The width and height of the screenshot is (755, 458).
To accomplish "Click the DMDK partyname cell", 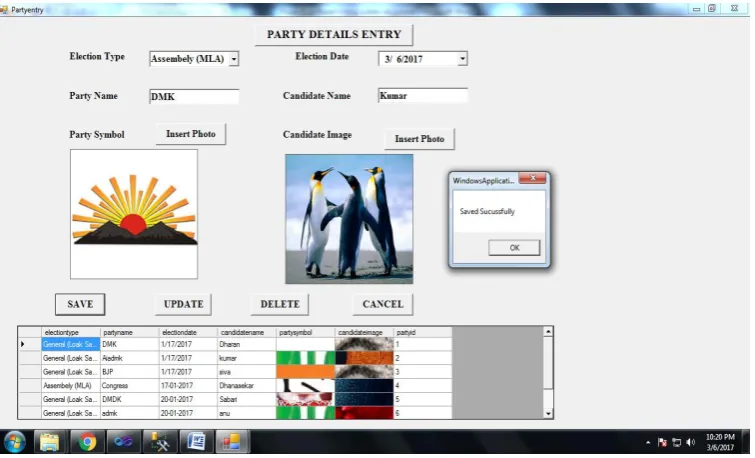I will [130, 399].
